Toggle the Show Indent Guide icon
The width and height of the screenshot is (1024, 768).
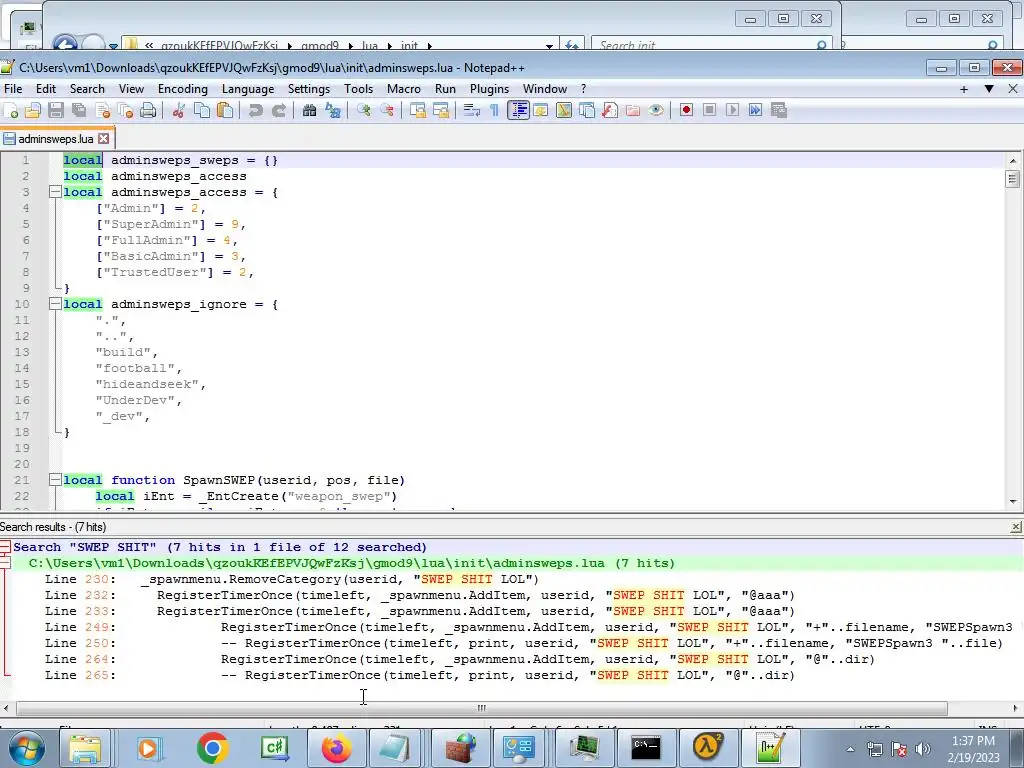tap(519, 110)
